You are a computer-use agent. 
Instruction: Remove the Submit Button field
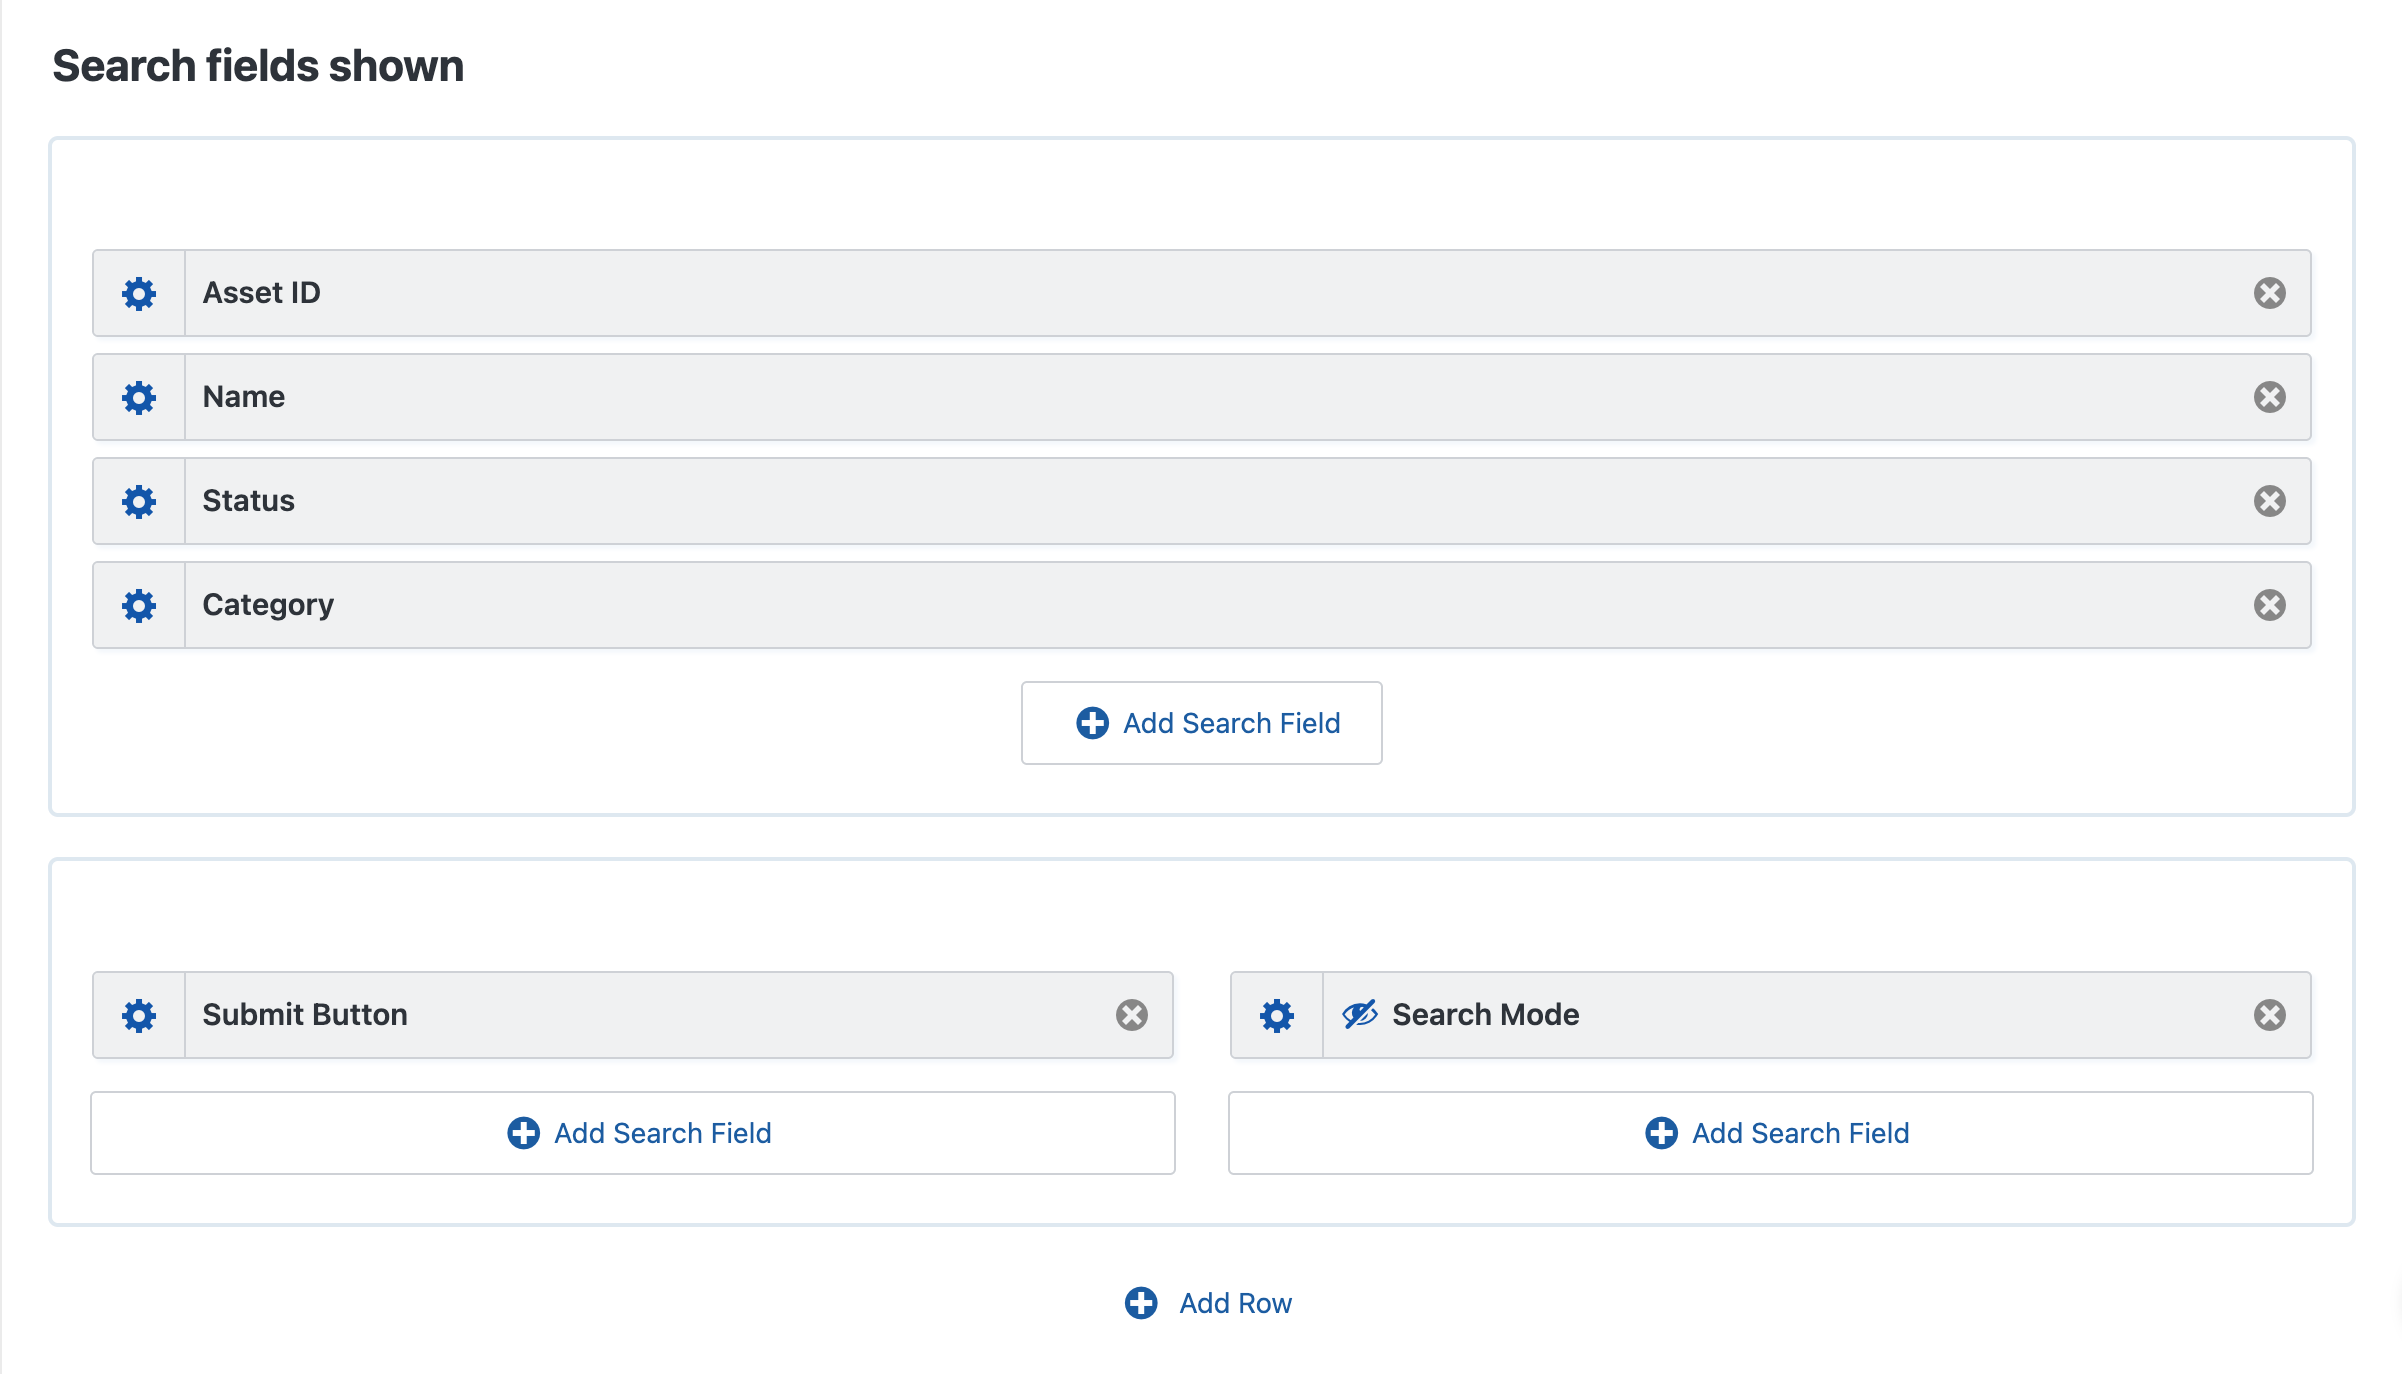(1131, 1015)
